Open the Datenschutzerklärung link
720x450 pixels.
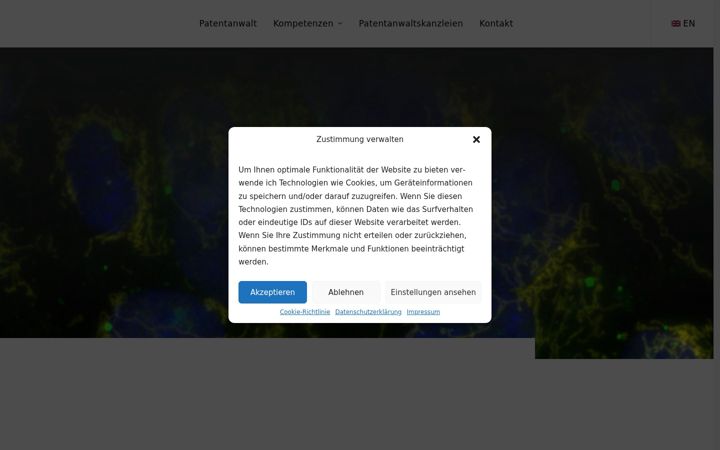pyautogui.click(x=368, y=312)
